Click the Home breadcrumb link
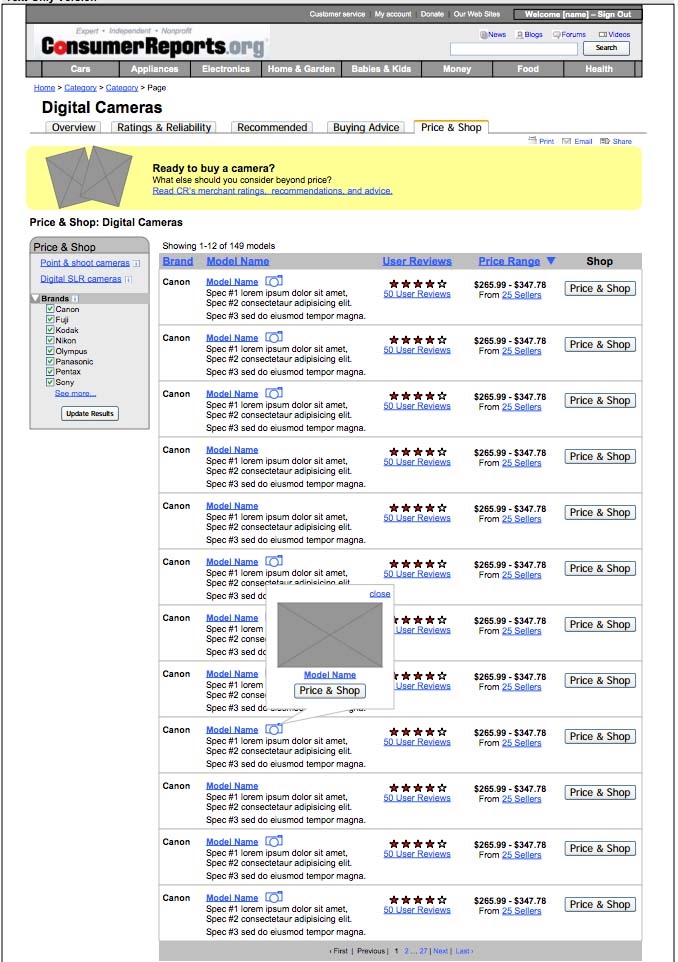 tap(44, 88)
